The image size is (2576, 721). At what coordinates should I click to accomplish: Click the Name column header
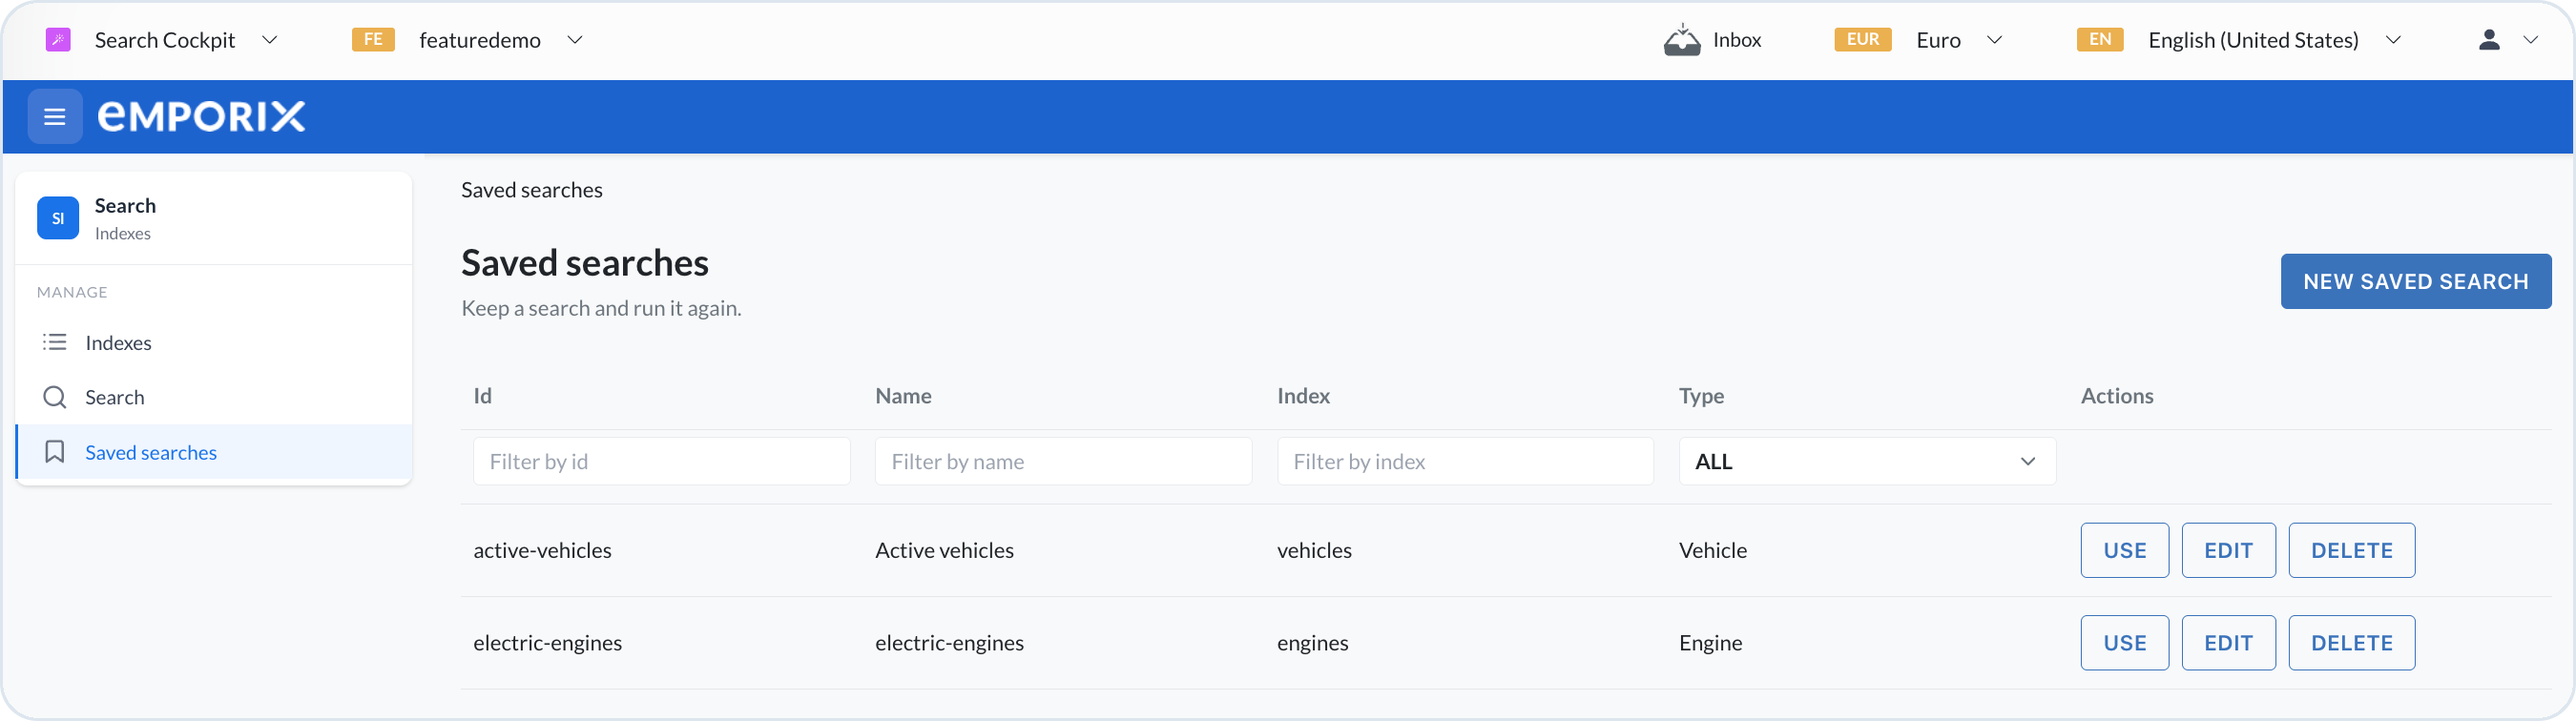(904, 396)
